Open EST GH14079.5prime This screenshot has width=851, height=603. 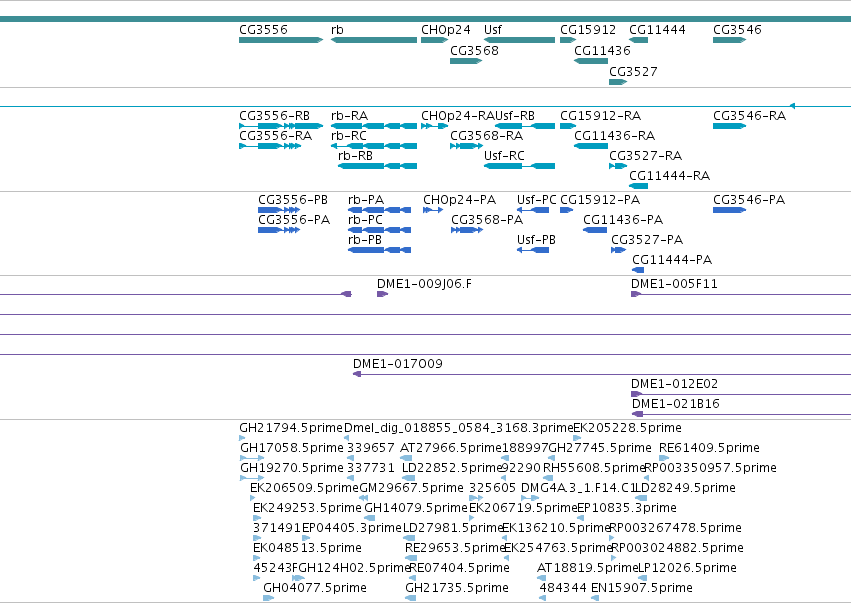click(x=370, y=518)
